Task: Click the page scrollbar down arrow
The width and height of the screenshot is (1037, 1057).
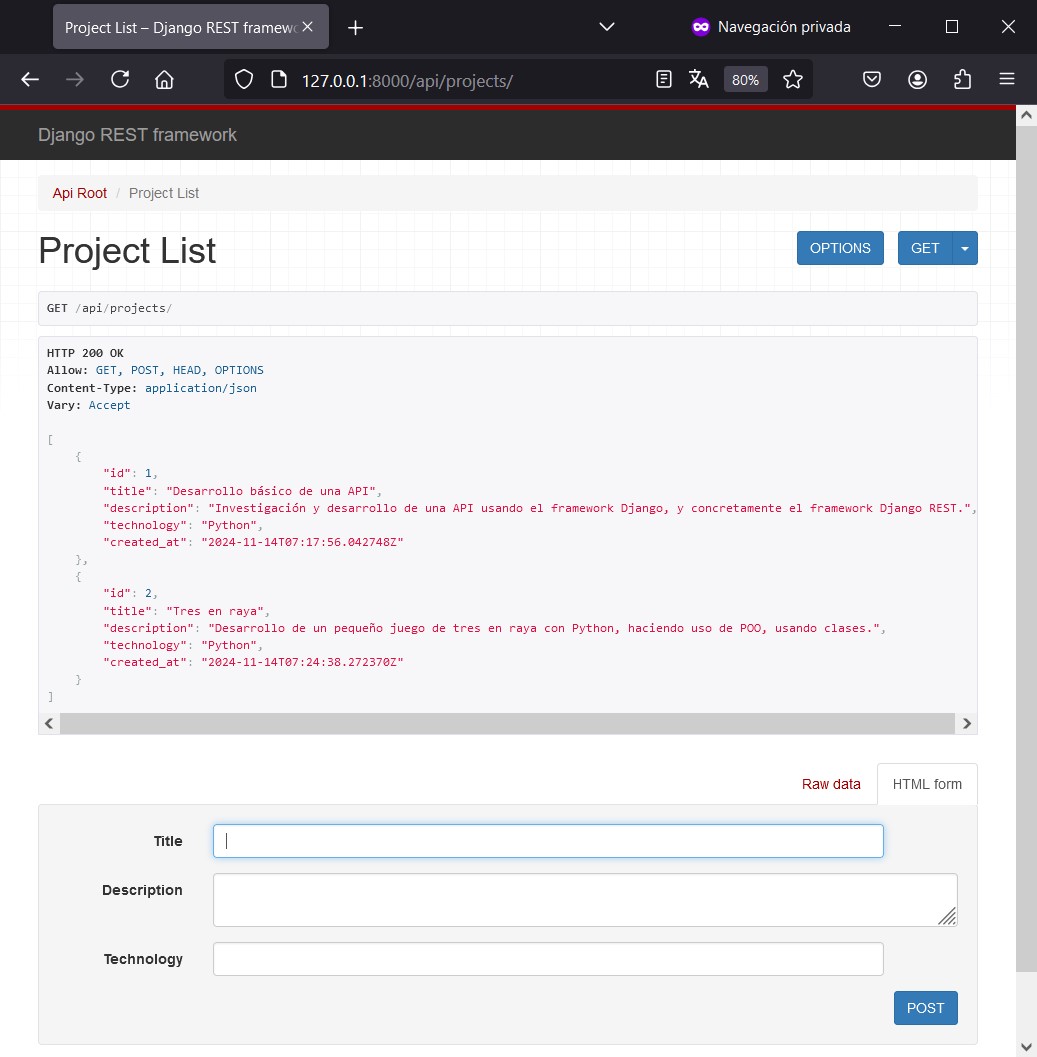Action: pos(1026,1048)
